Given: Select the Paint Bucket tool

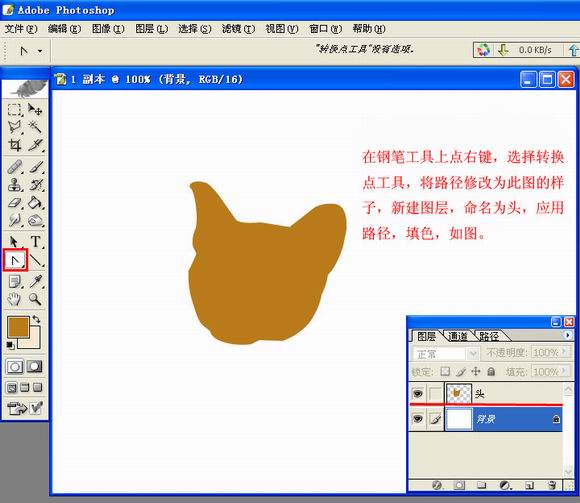Looking at the screenshot, I should point(36,202).
